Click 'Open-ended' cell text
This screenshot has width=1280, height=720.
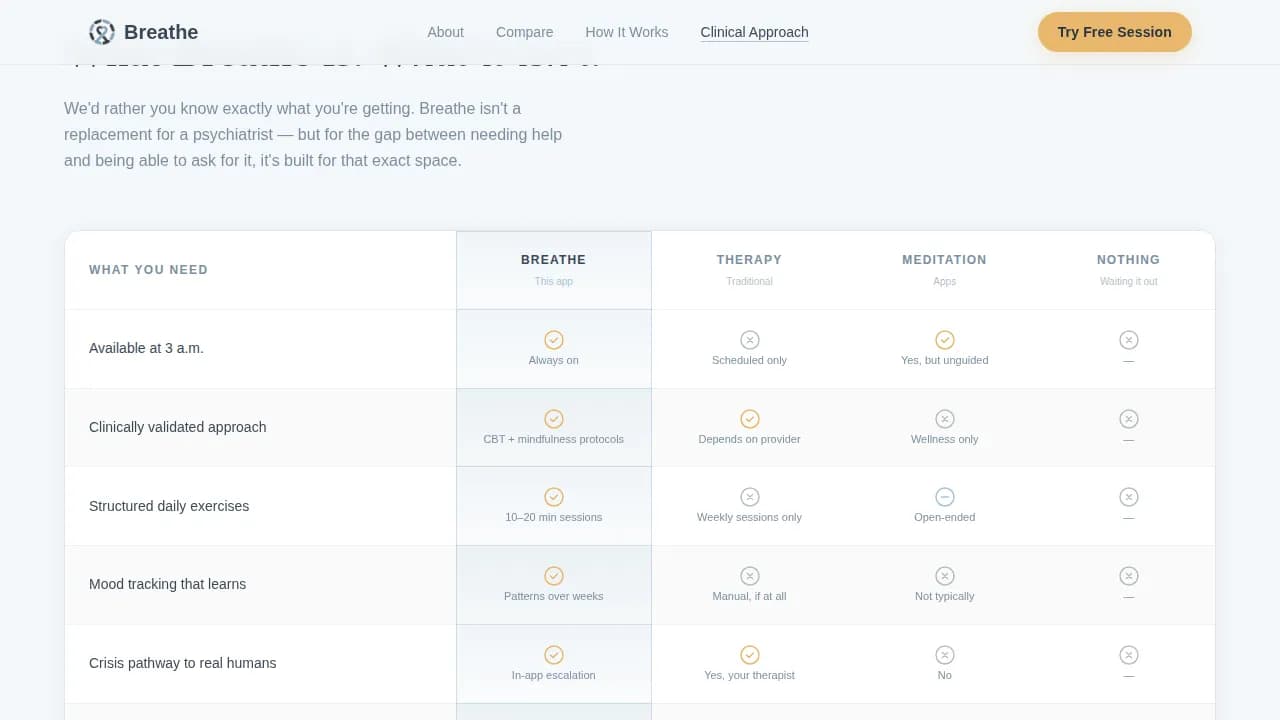point(945,517)
